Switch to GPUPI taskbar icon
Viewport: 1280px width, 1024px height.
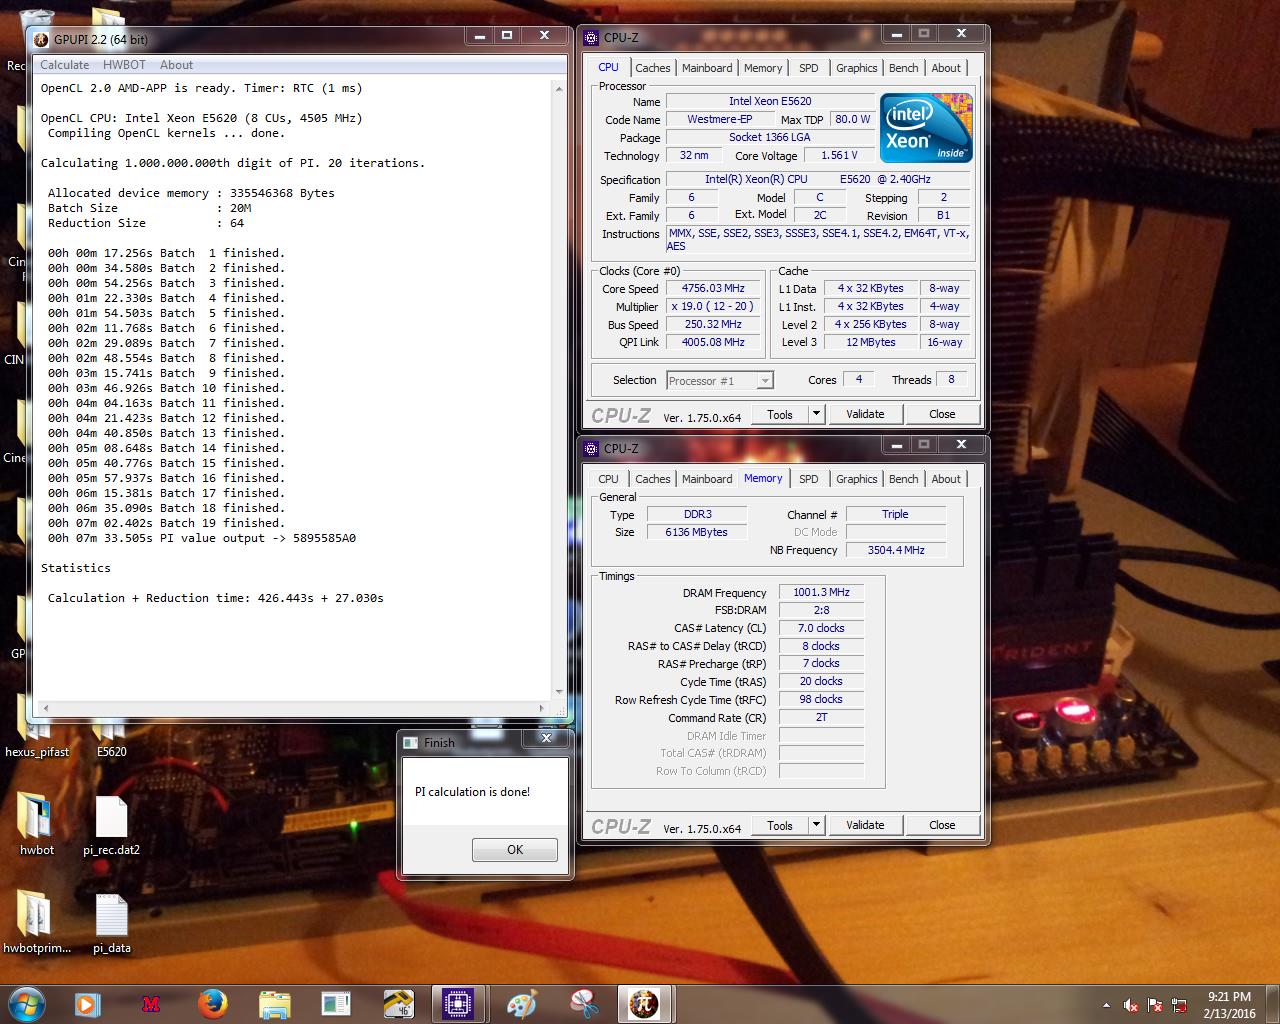644,1003
